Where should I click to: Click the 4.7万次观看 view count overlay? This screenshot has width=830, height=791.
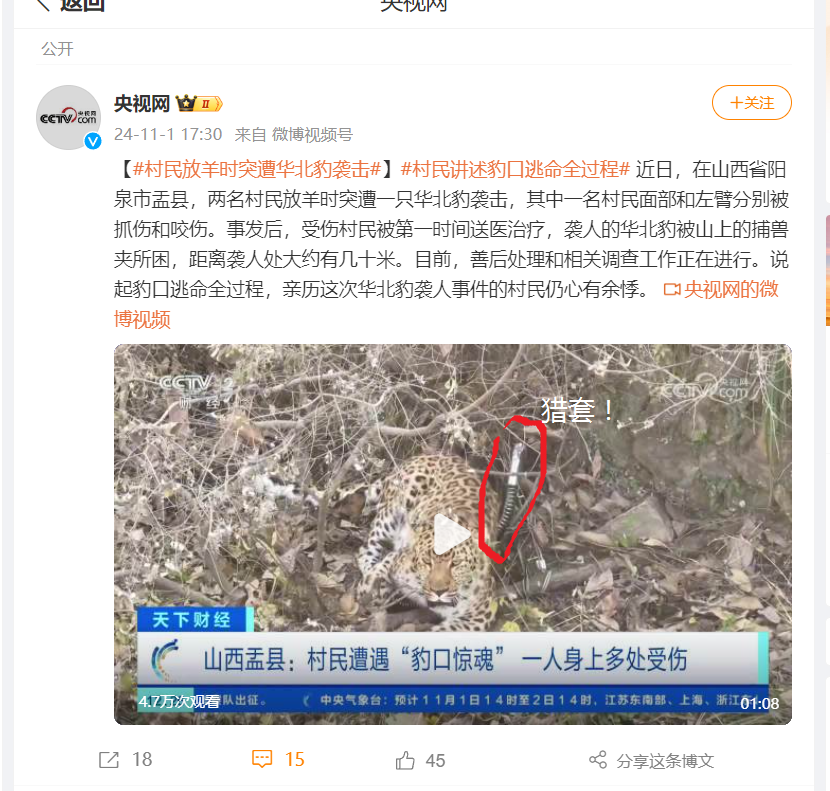click(x=179, y=702)
